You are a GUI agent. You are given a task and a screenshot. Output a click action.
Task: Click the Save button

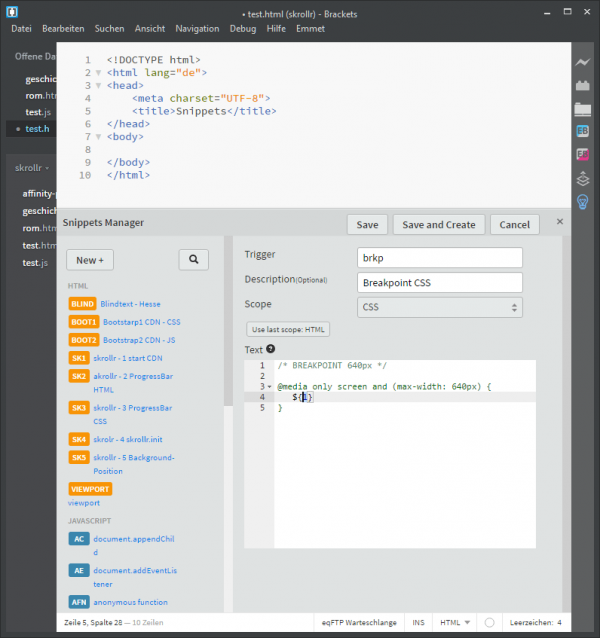click(x=367, y=225)
